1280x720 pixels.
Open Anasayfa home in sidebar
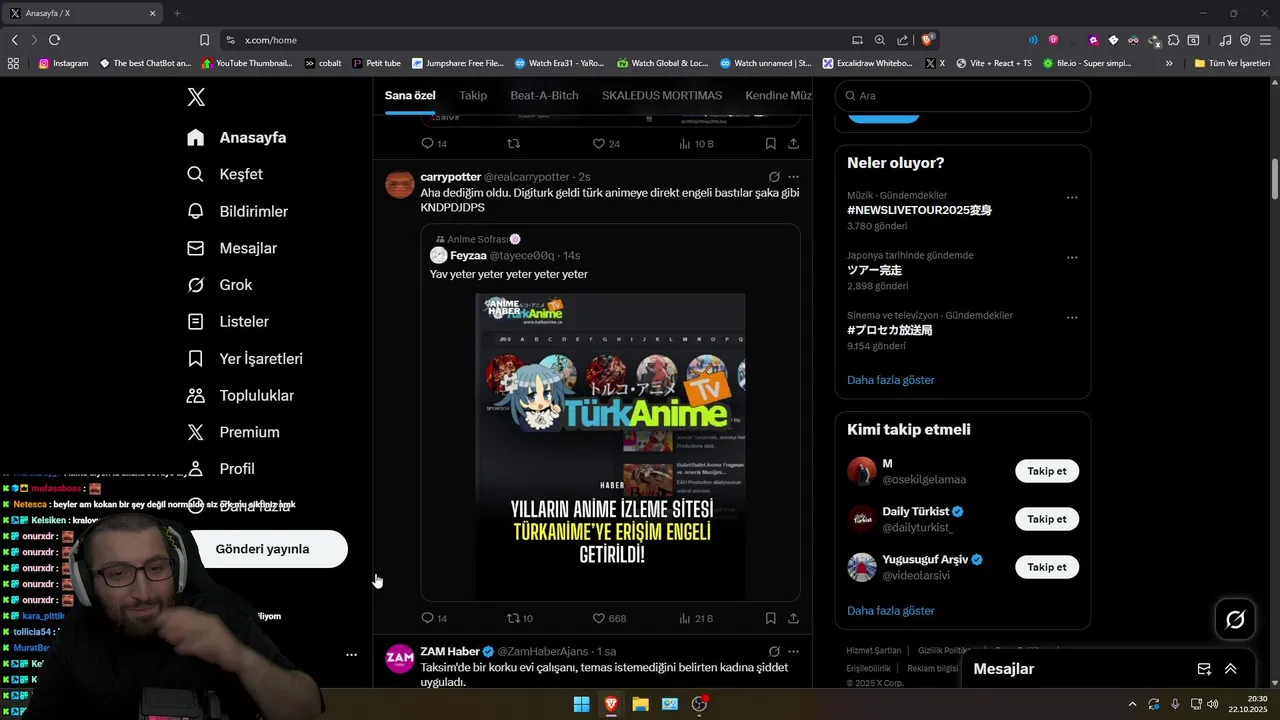237,138
